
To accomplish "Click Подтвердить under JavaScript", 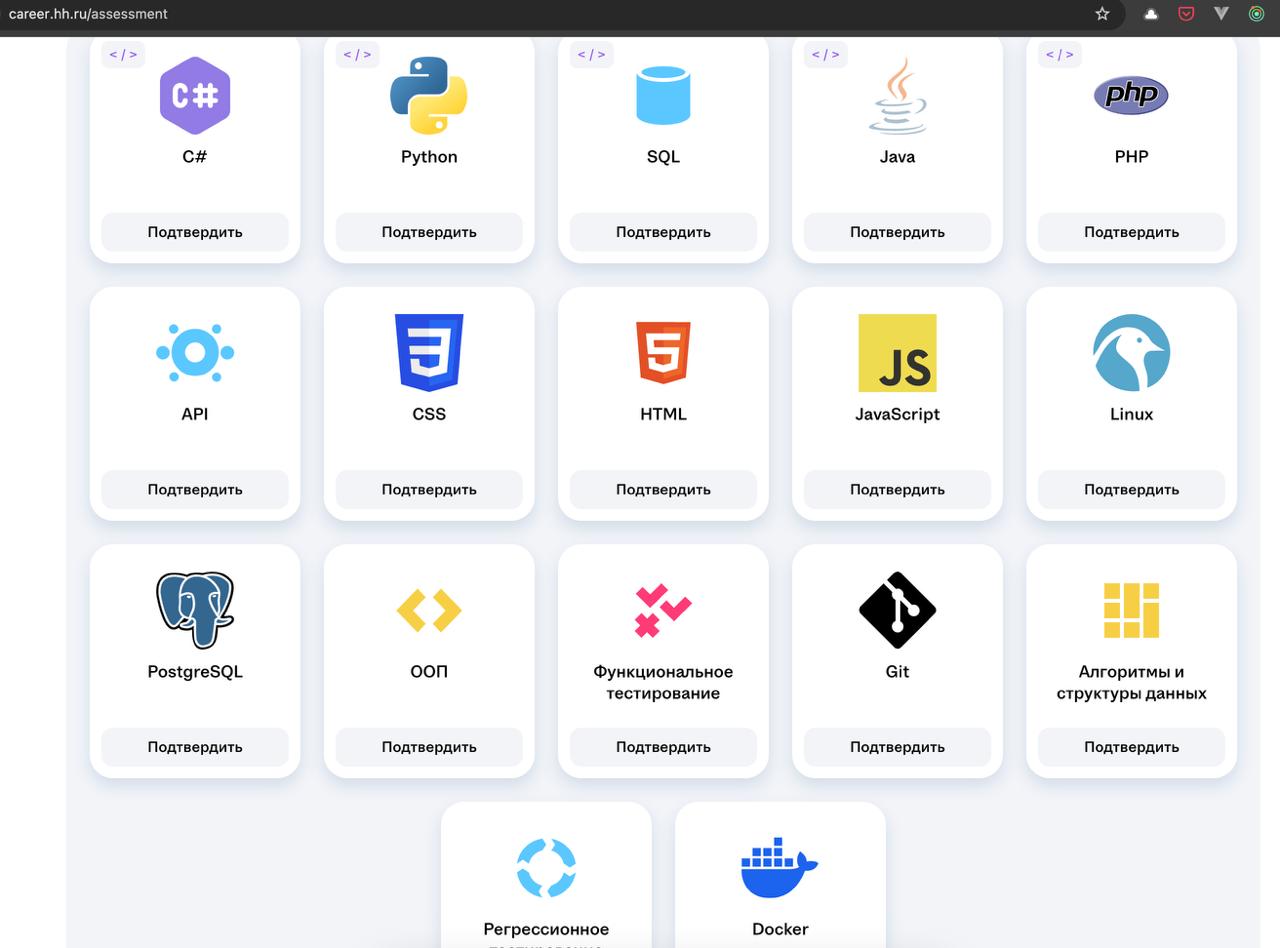I will tap(897, 489).
